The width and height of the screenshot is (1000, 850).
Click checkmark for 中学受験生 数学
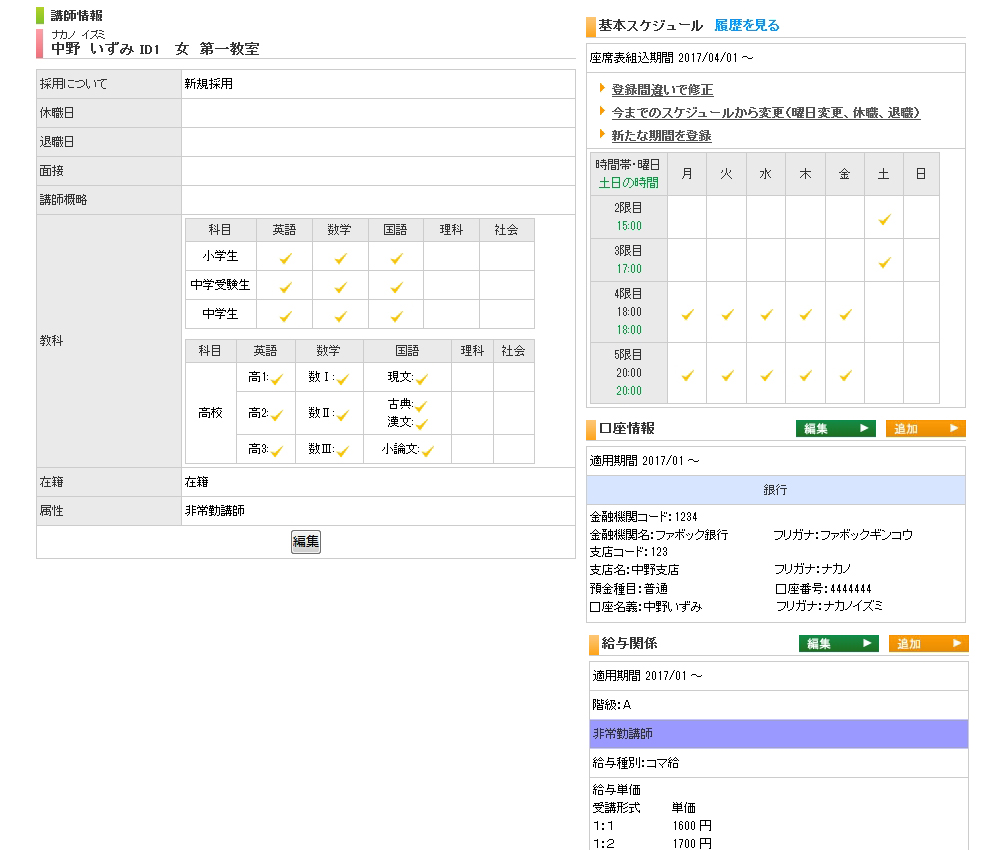pos(341,288)
